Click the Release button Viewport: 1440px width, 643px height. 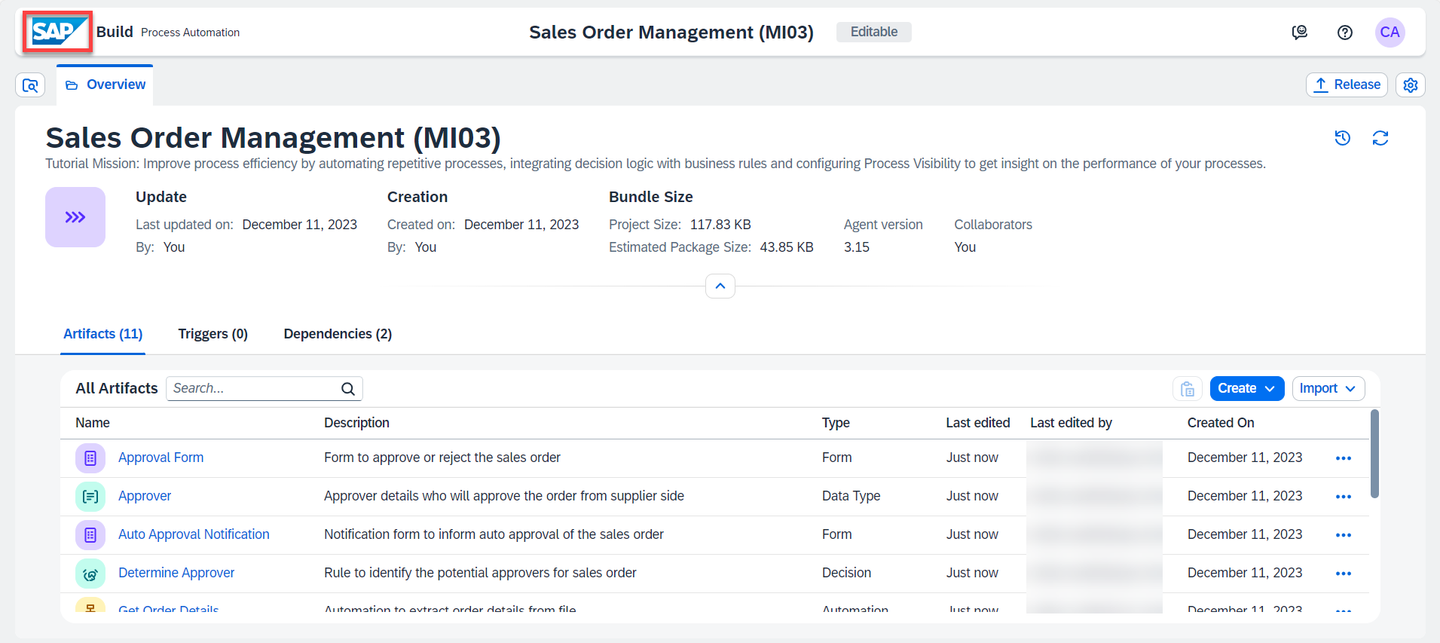coord(1347,85)
